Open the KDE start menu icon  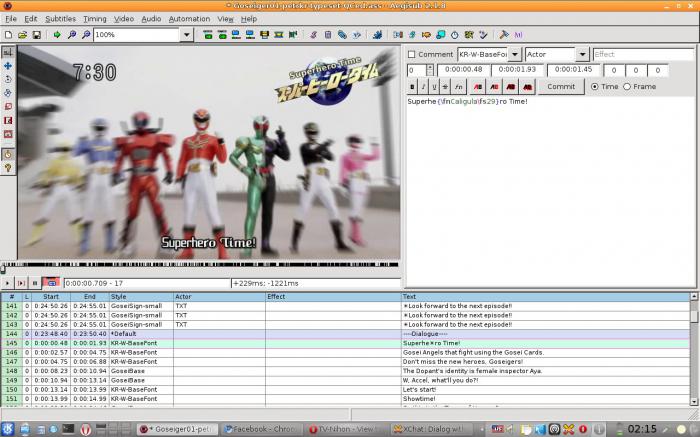[8, 429]
